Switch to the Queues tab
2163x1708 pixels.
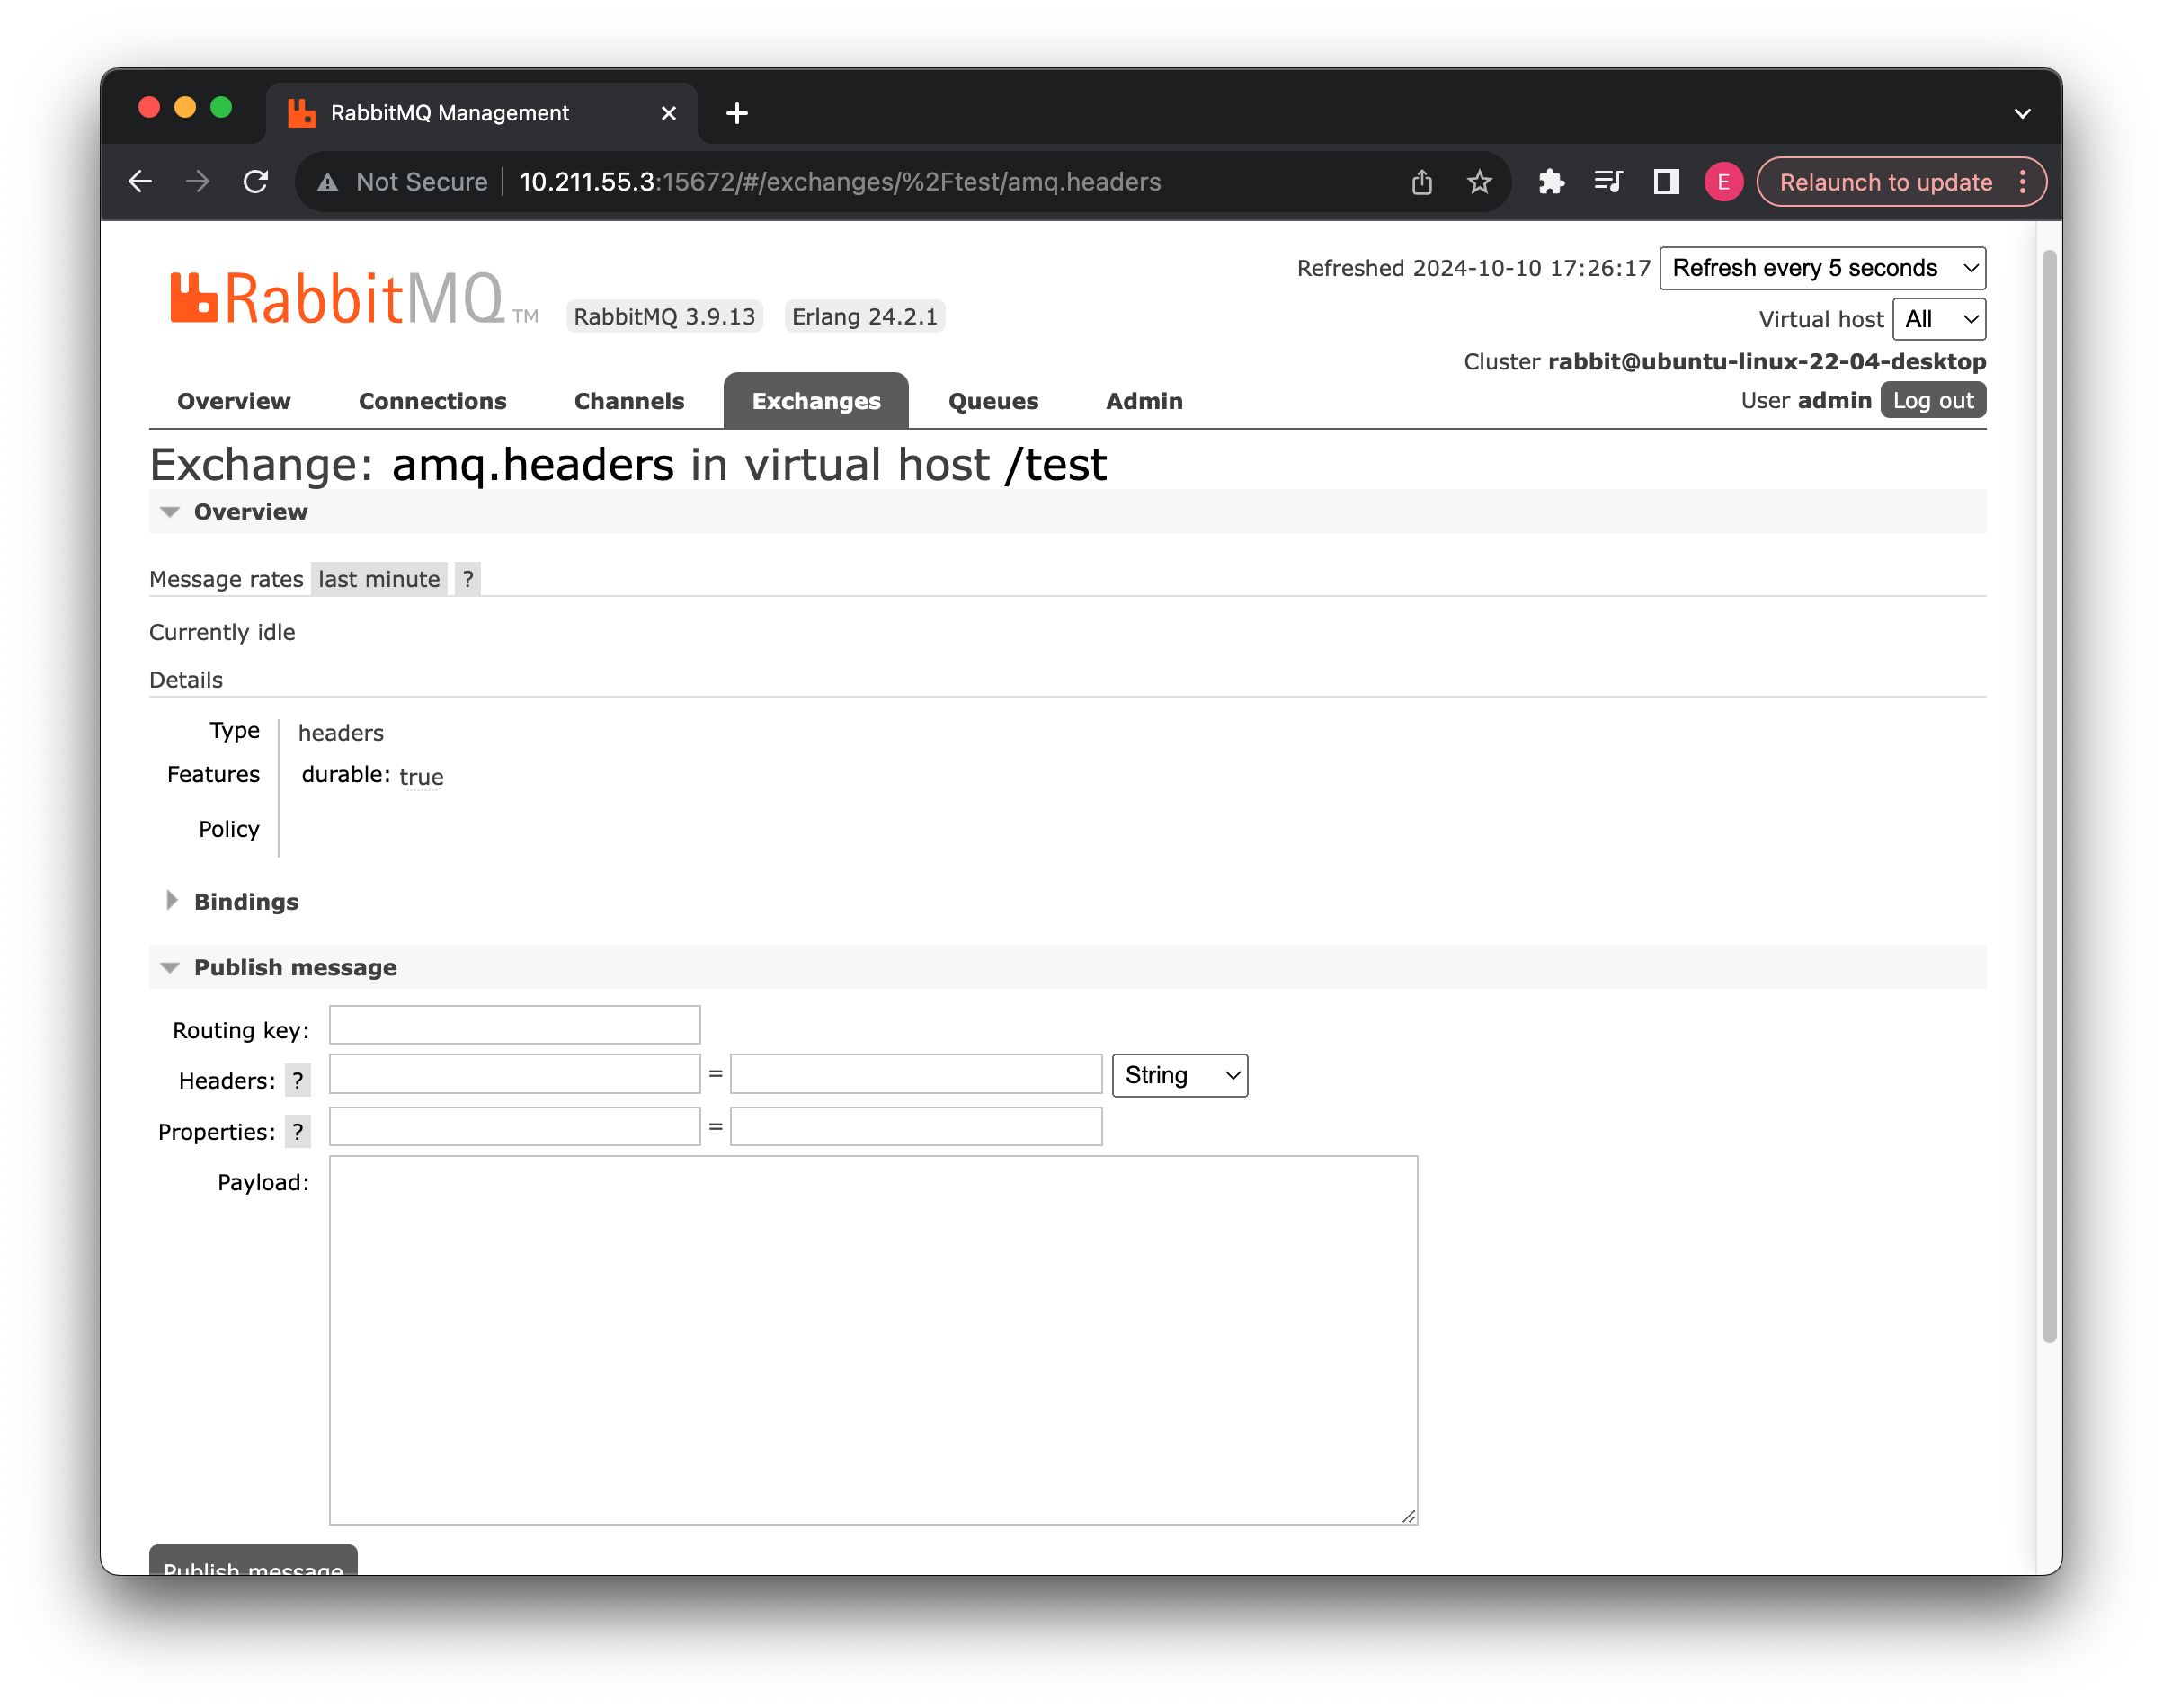[992, 401]
